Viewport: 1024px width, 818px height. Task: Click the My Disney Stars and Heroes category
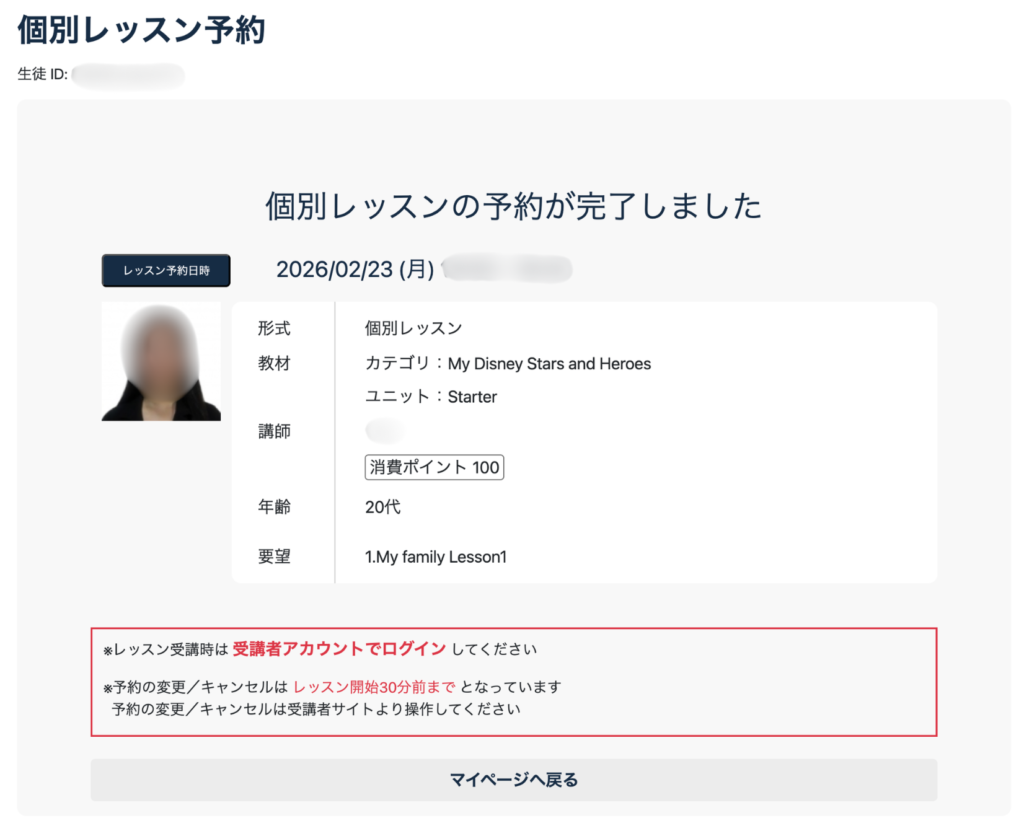(549, 364)
